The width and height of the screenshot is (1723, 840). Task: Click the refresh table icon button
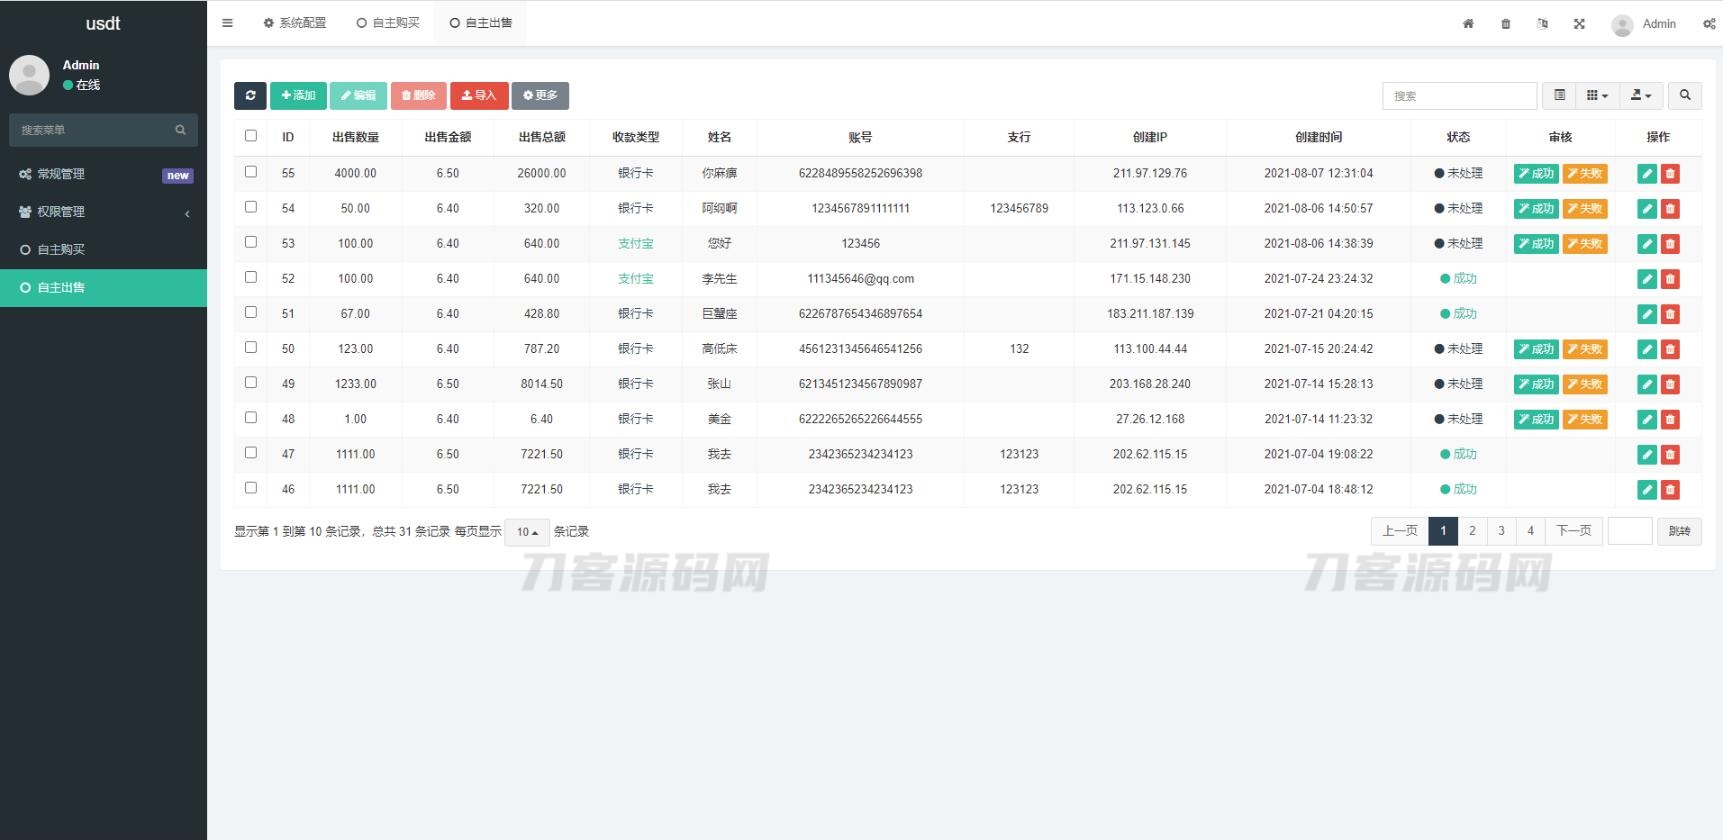click(x=250, y=96)
